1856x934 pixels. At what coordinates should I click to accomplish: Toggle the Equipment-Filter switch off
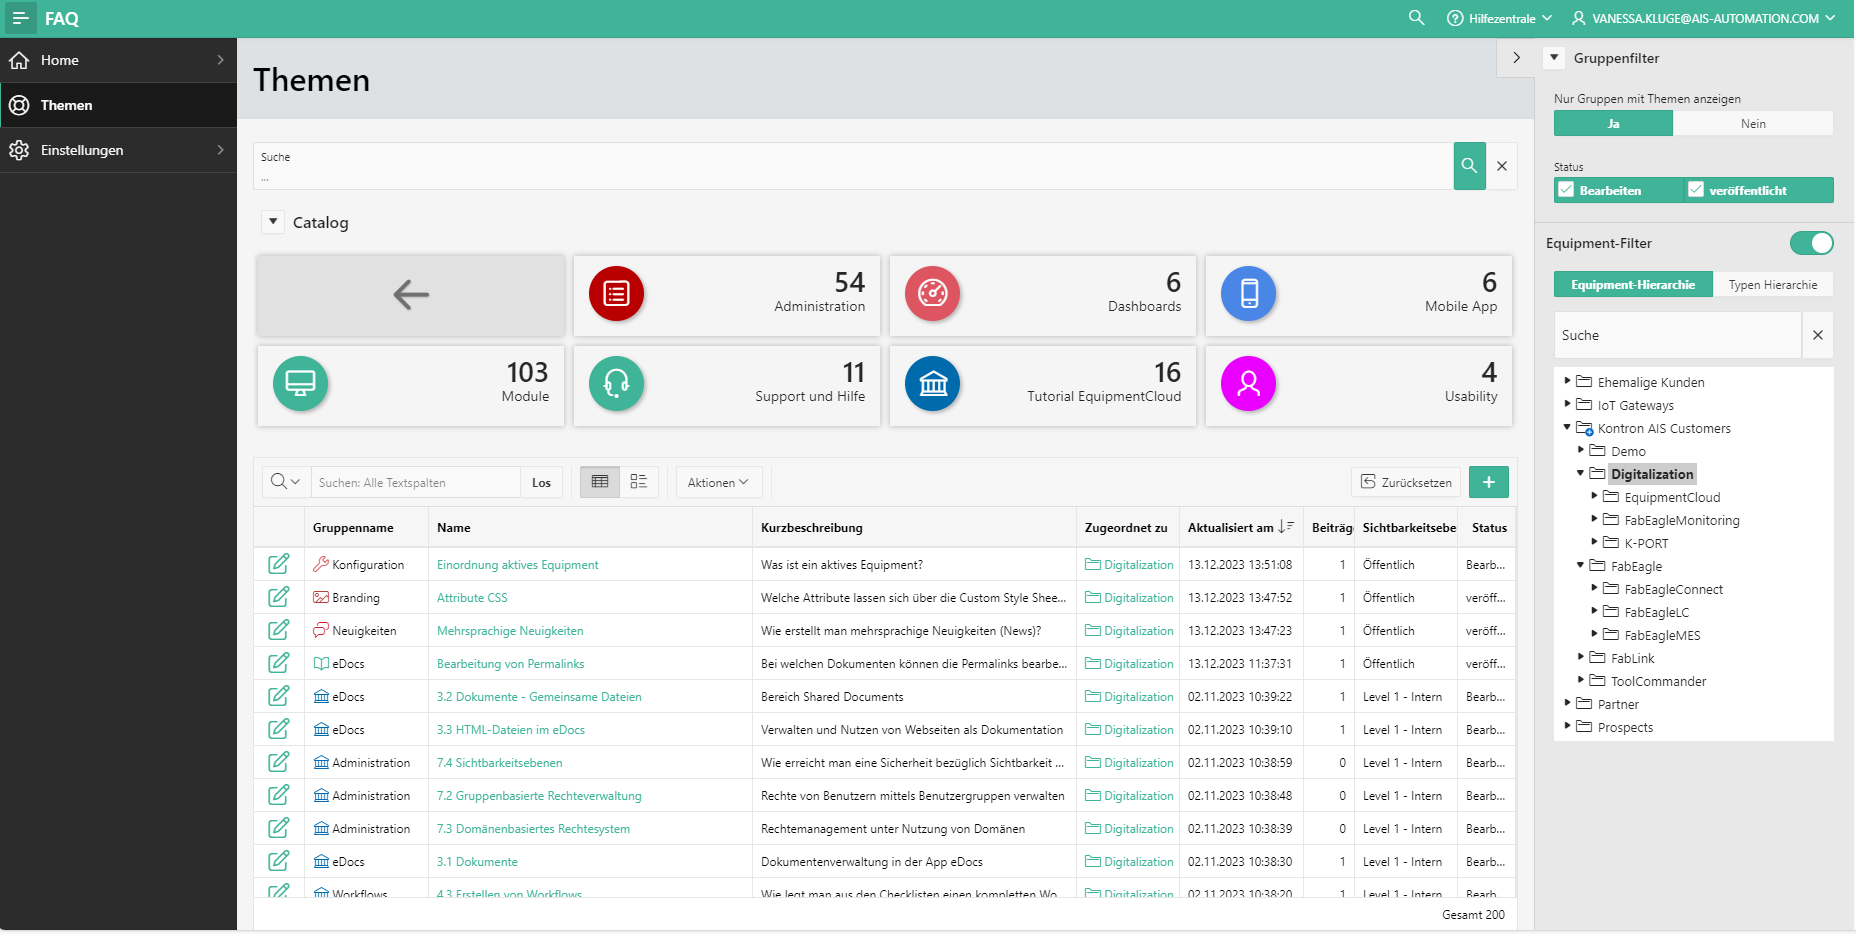(1811, 243)
